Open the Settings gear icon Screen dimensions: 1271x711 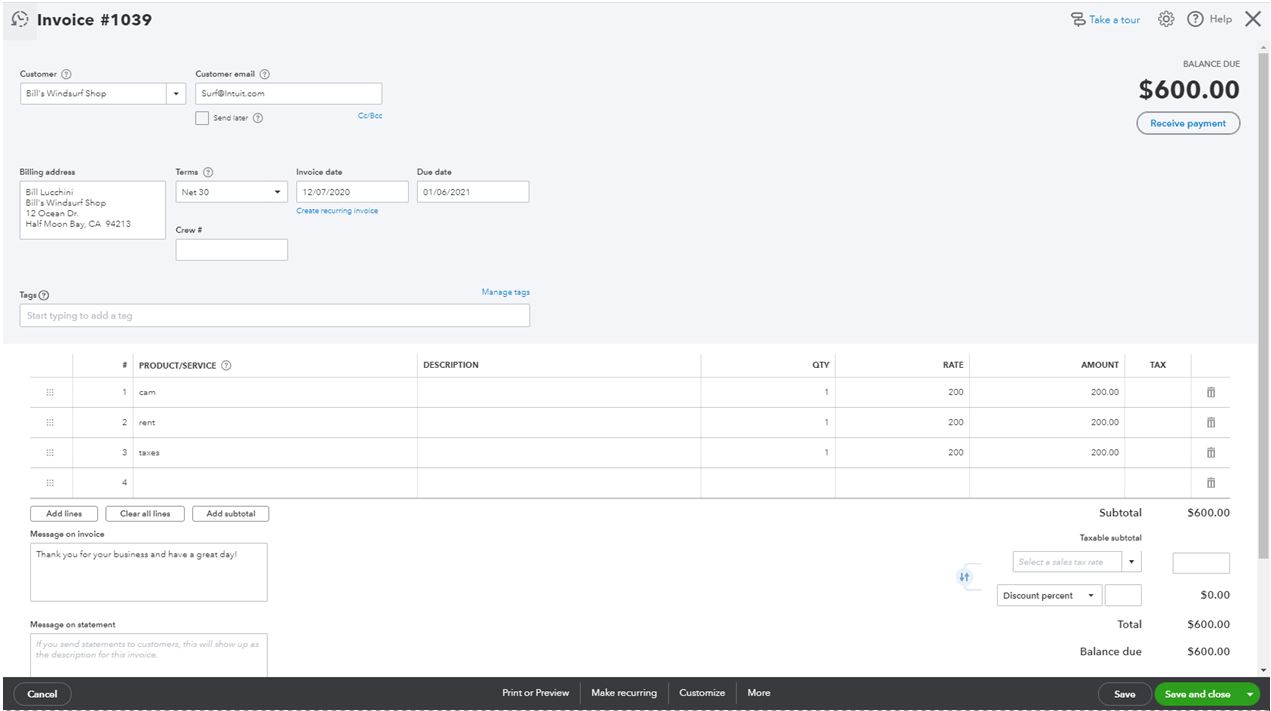pos(1166,19)
